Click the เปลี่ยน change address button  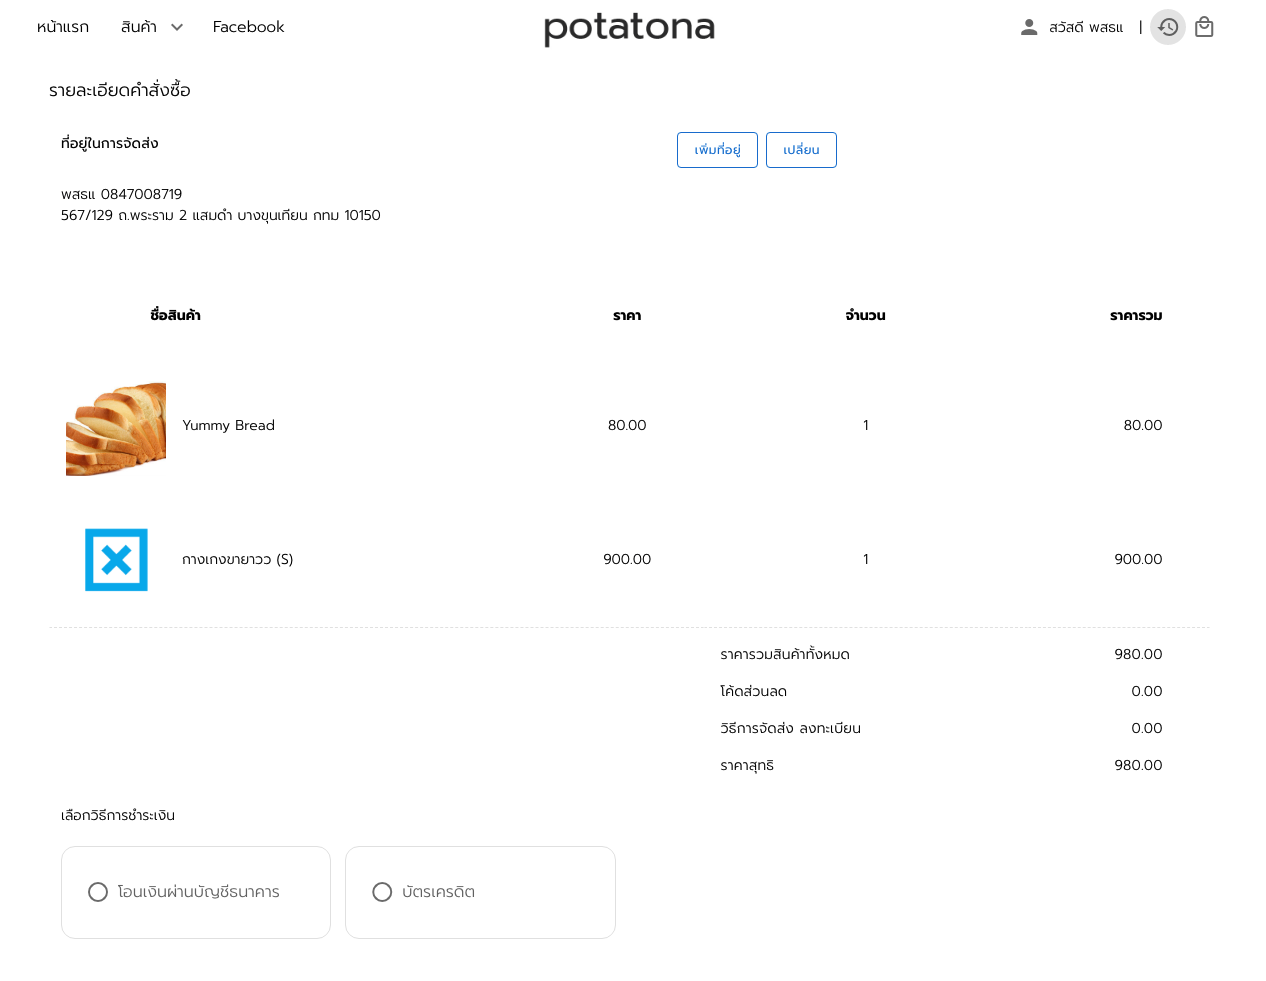click(x=801, y=150)
